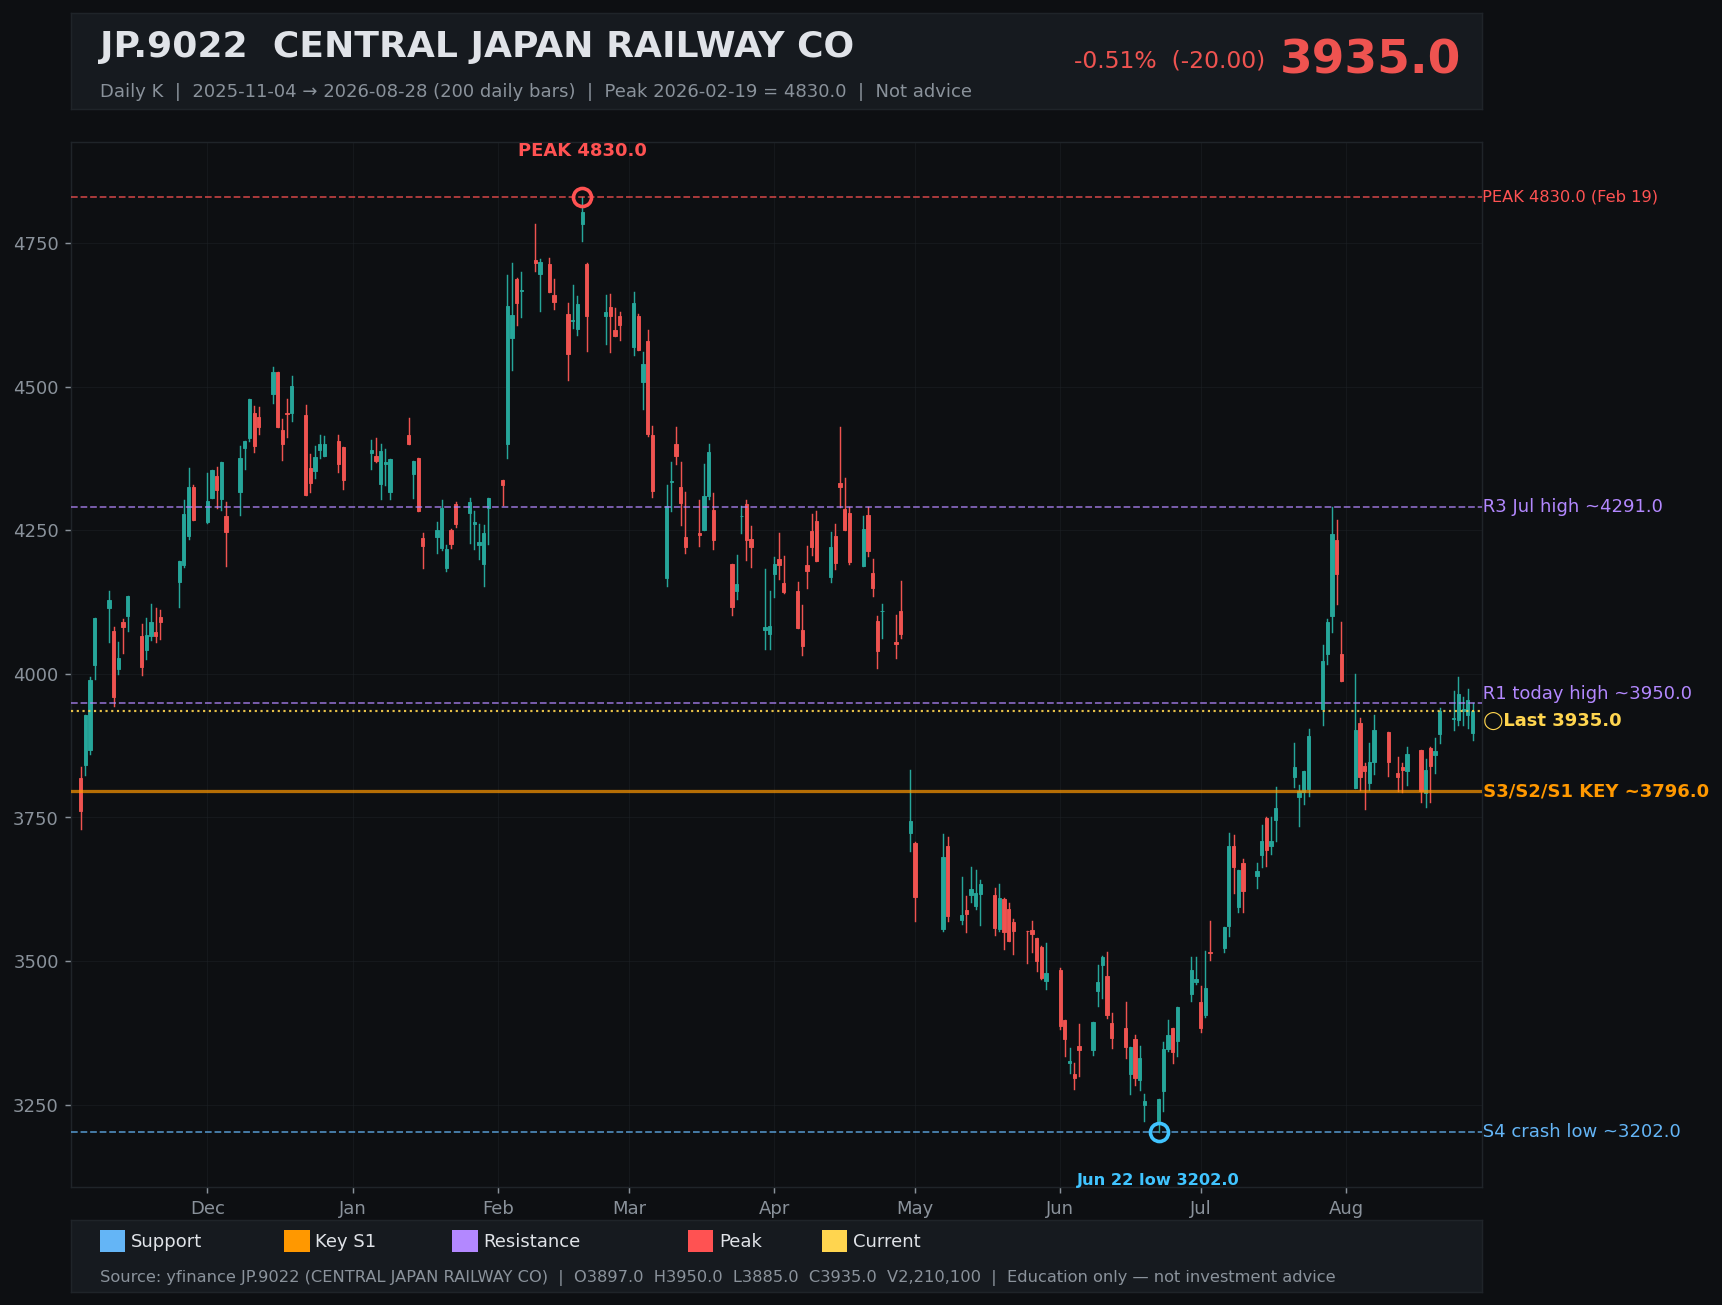Image resolution: width=1722 pixels, height=1305 pixels.
Task: Click the red Peak legend swatch
Action: click(x=701, y=1241)
